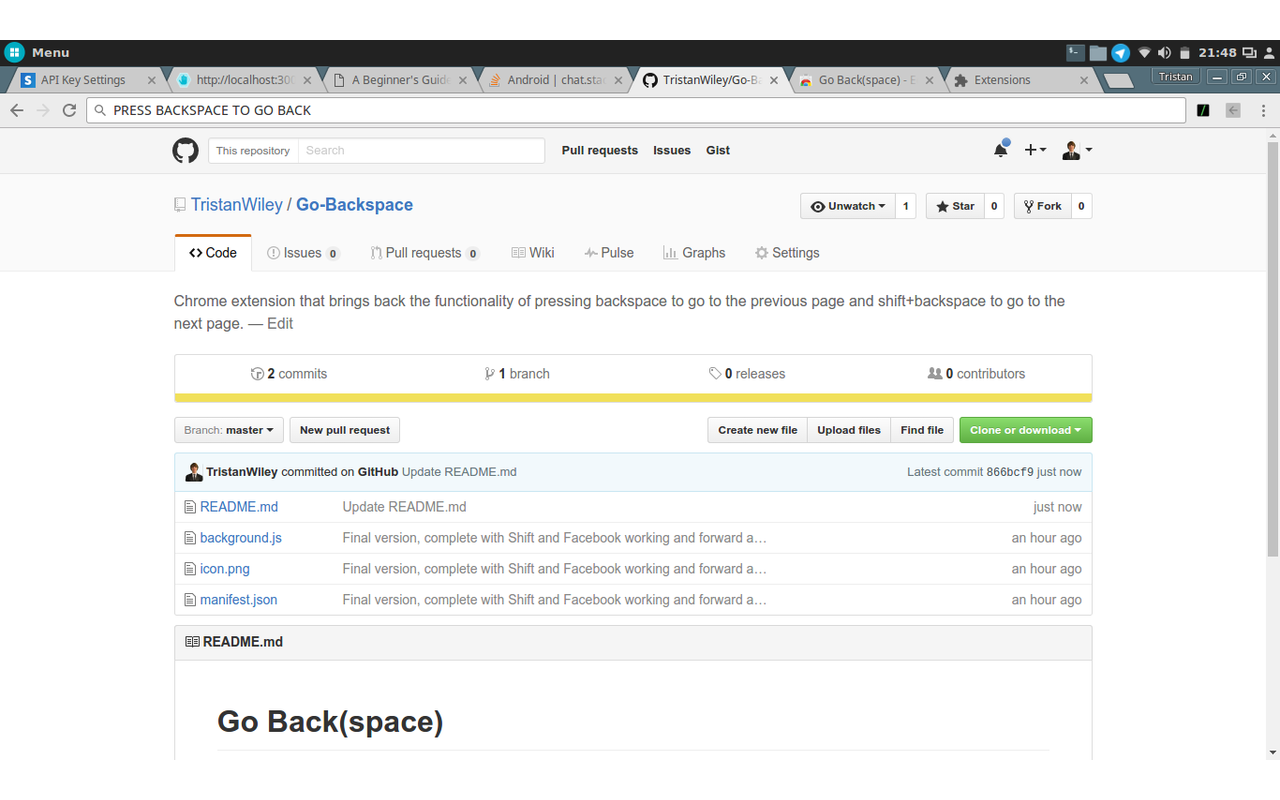Open Branch: master selector

coord(229,430)
